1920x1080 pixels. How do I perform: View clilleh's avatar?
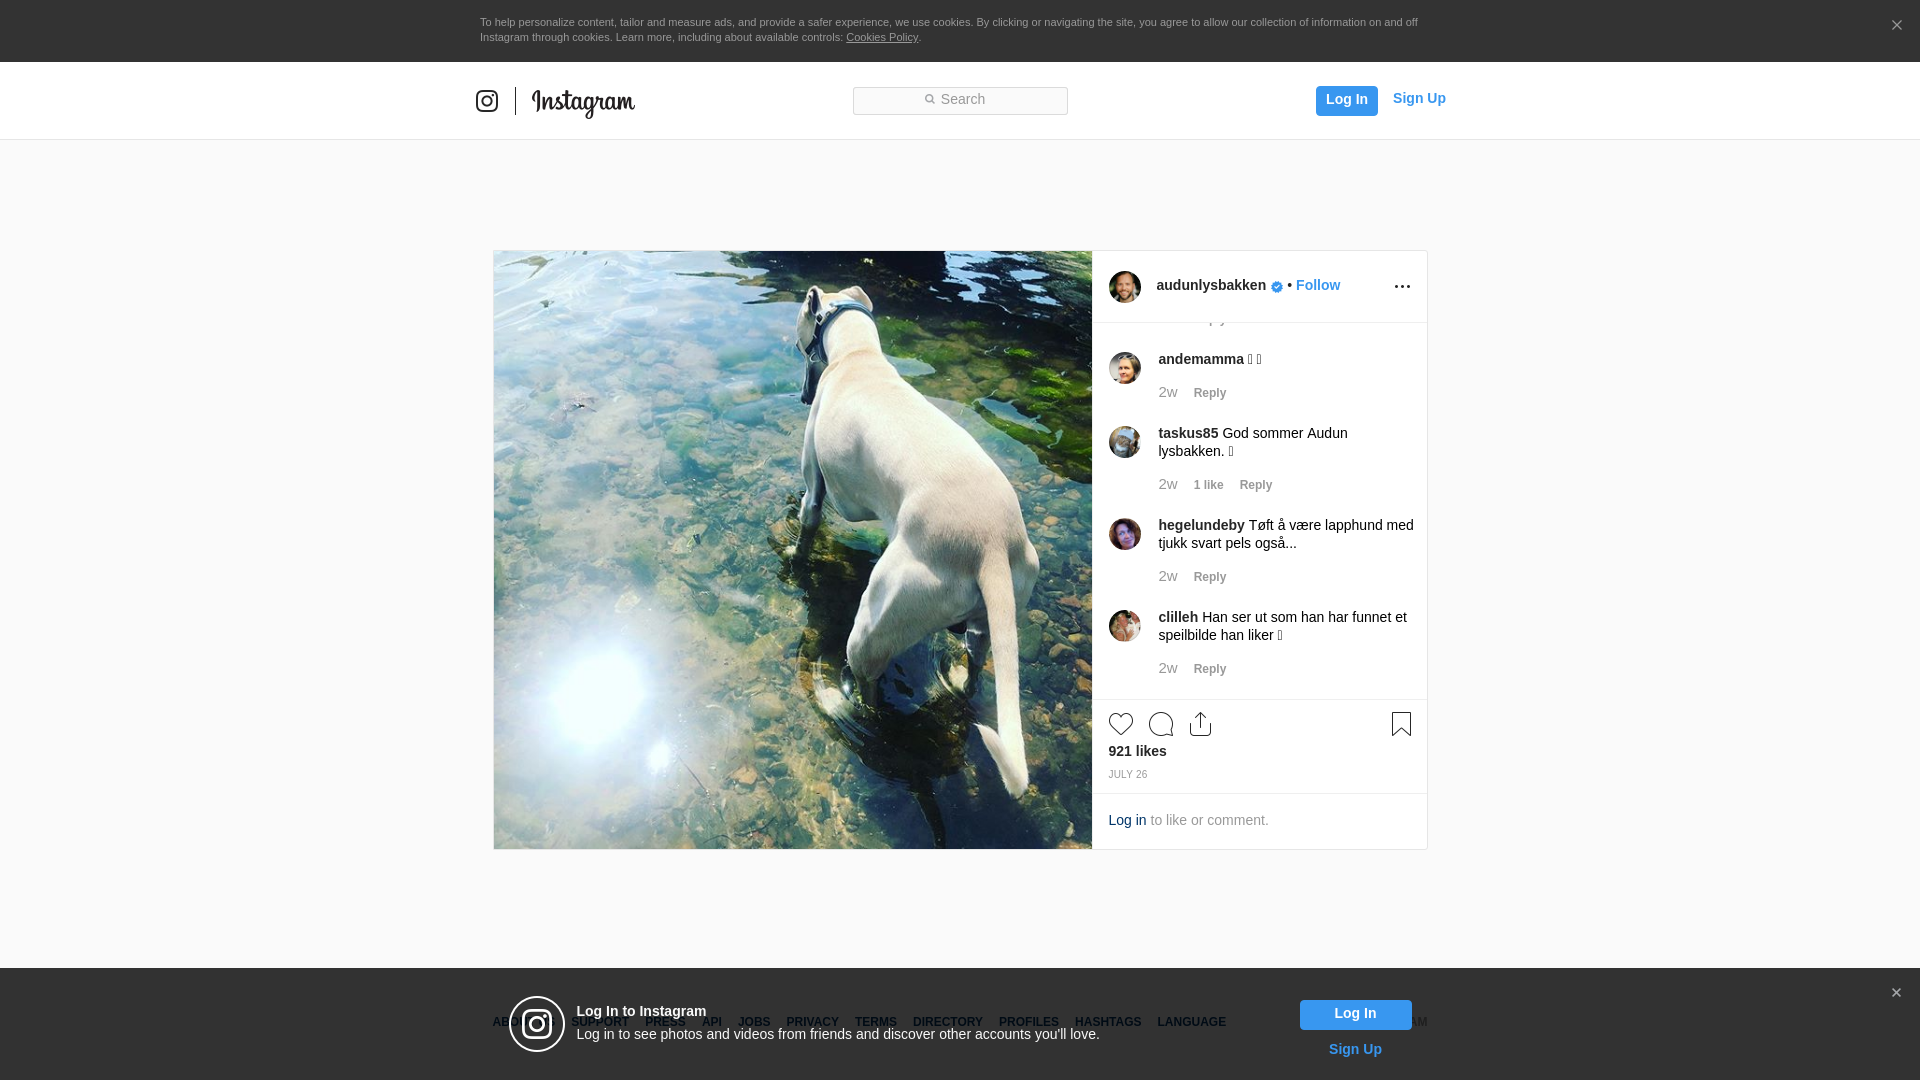(1125, 626)
